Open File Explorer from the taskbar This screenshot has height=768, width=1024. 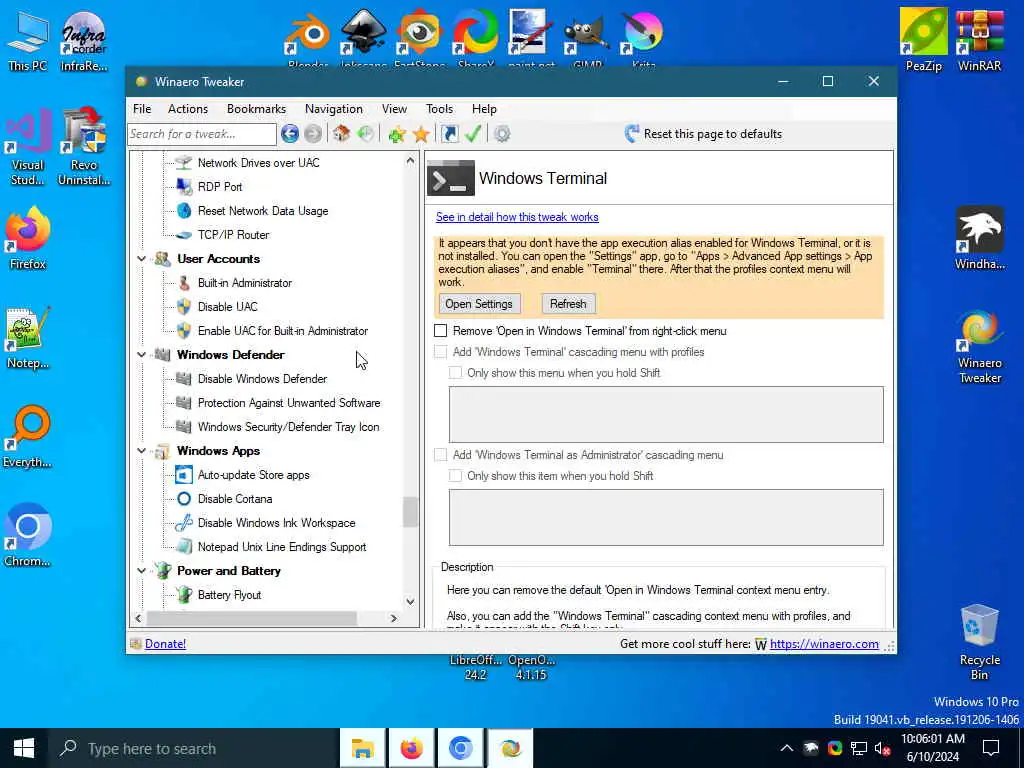(x=362, y=748)
